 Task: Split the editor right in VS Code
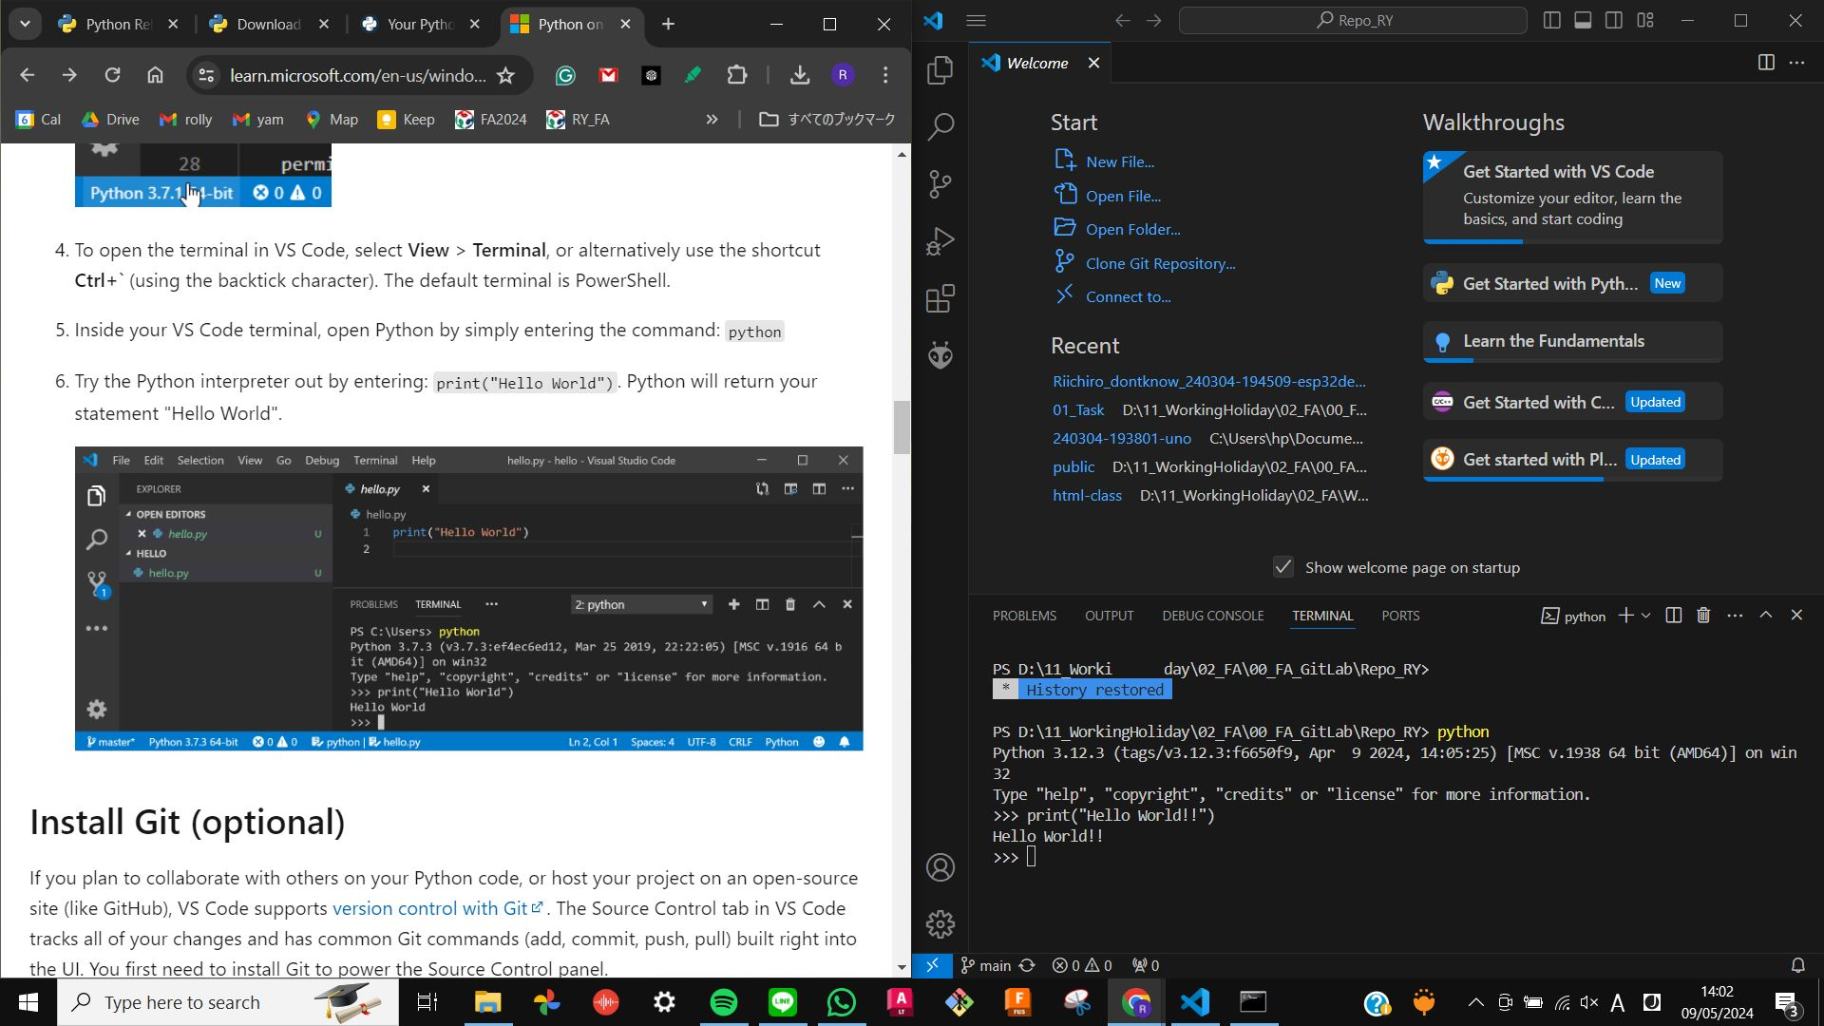coord(1766,63)
